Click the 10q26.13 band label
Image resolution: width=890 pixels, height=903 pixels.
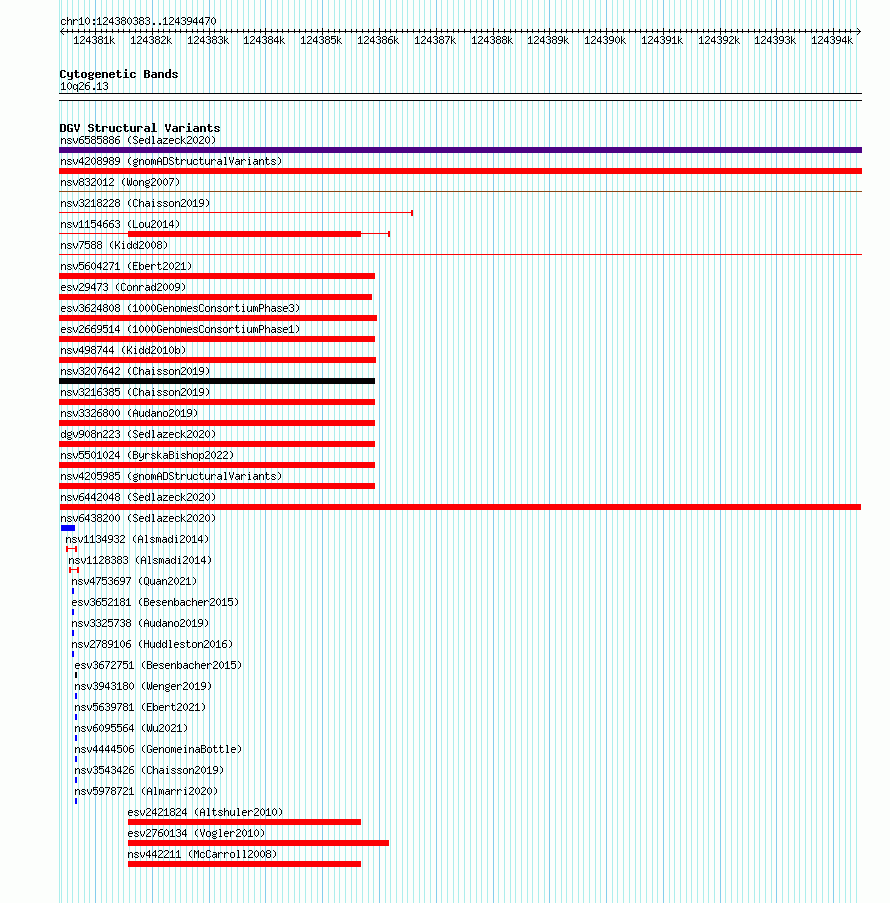tap(84, 86)
